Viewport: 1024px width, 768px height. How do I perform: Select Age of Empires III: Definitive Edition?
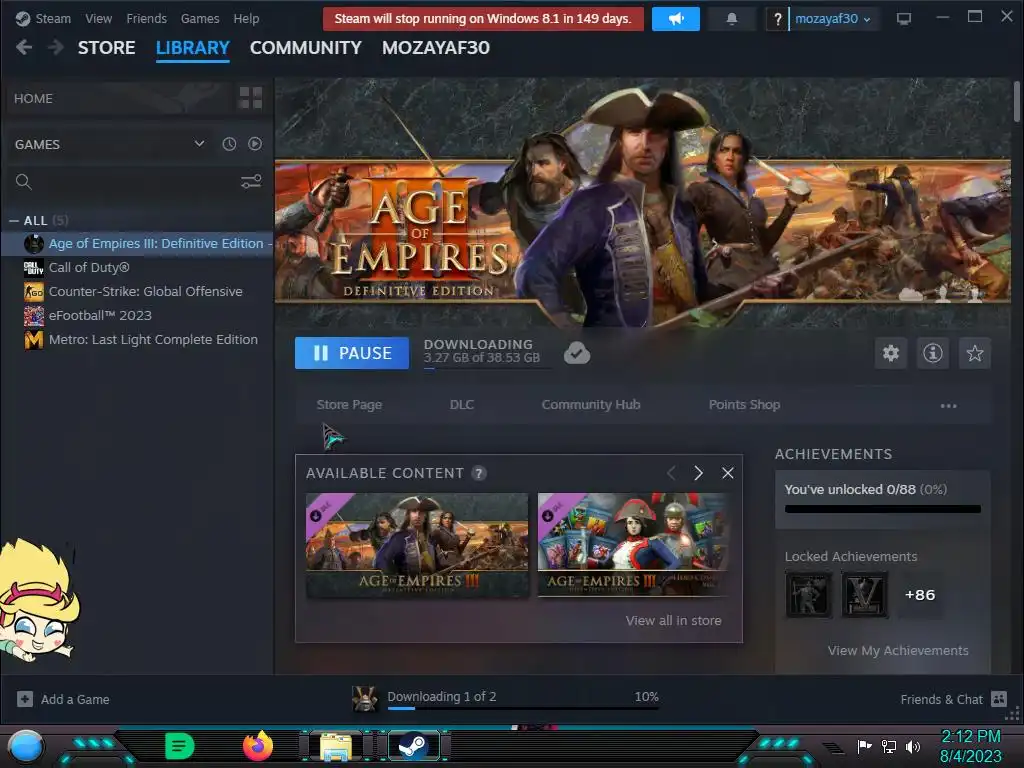[x=138, y=244]
